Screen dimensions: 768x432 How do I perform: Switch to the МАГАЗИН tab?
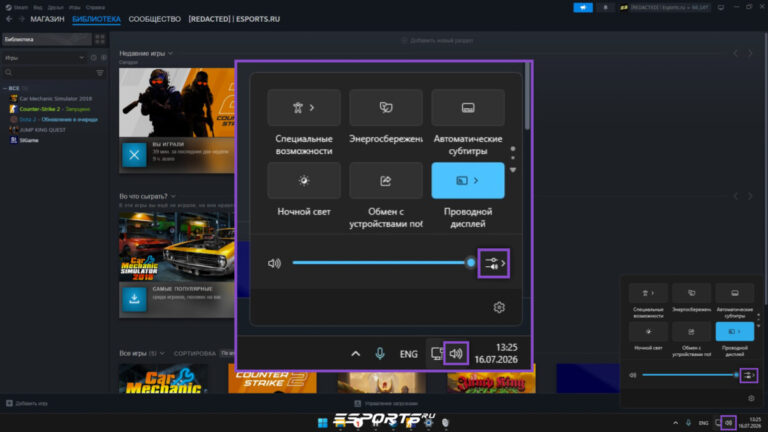point(48,19)
